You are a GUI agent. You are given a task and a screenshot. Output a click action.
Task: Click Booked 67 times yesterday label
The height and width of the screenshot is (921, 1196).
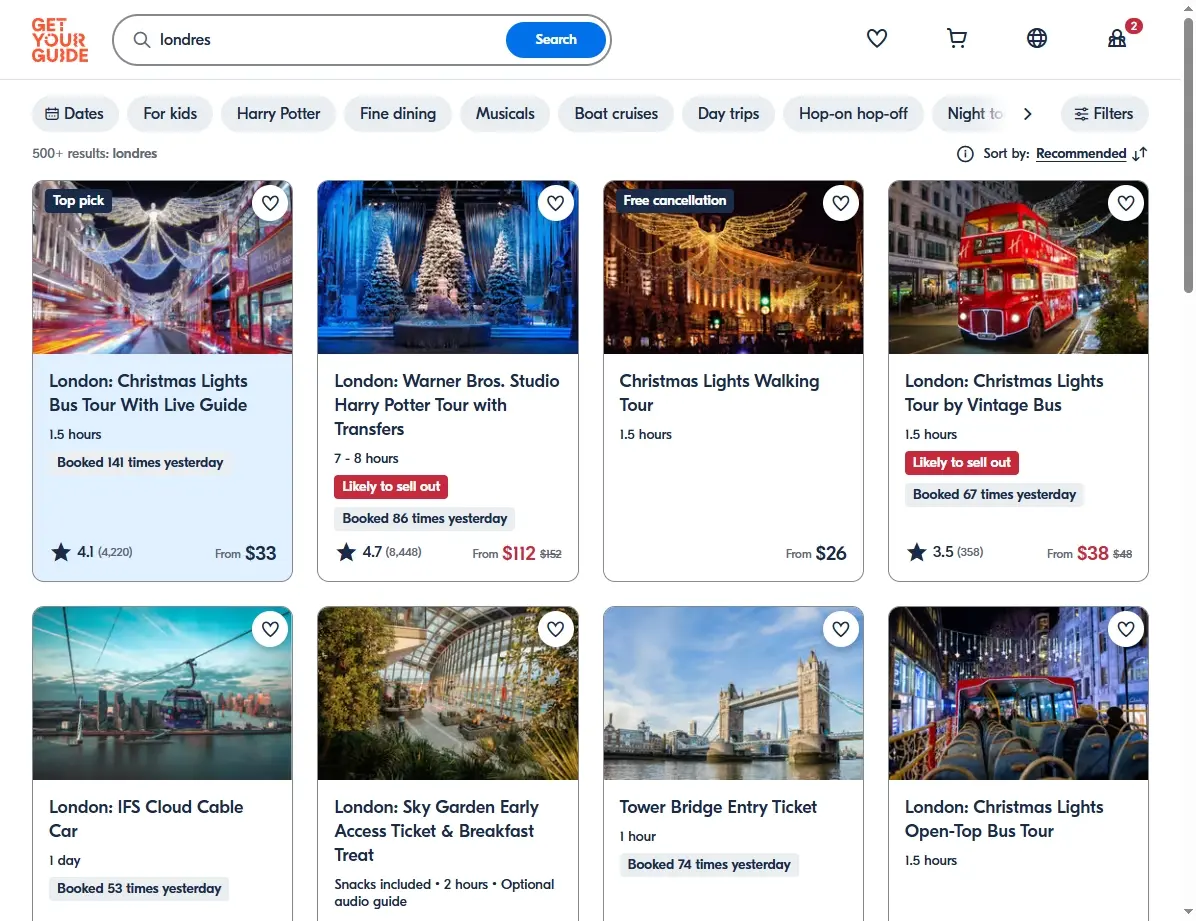994,494
